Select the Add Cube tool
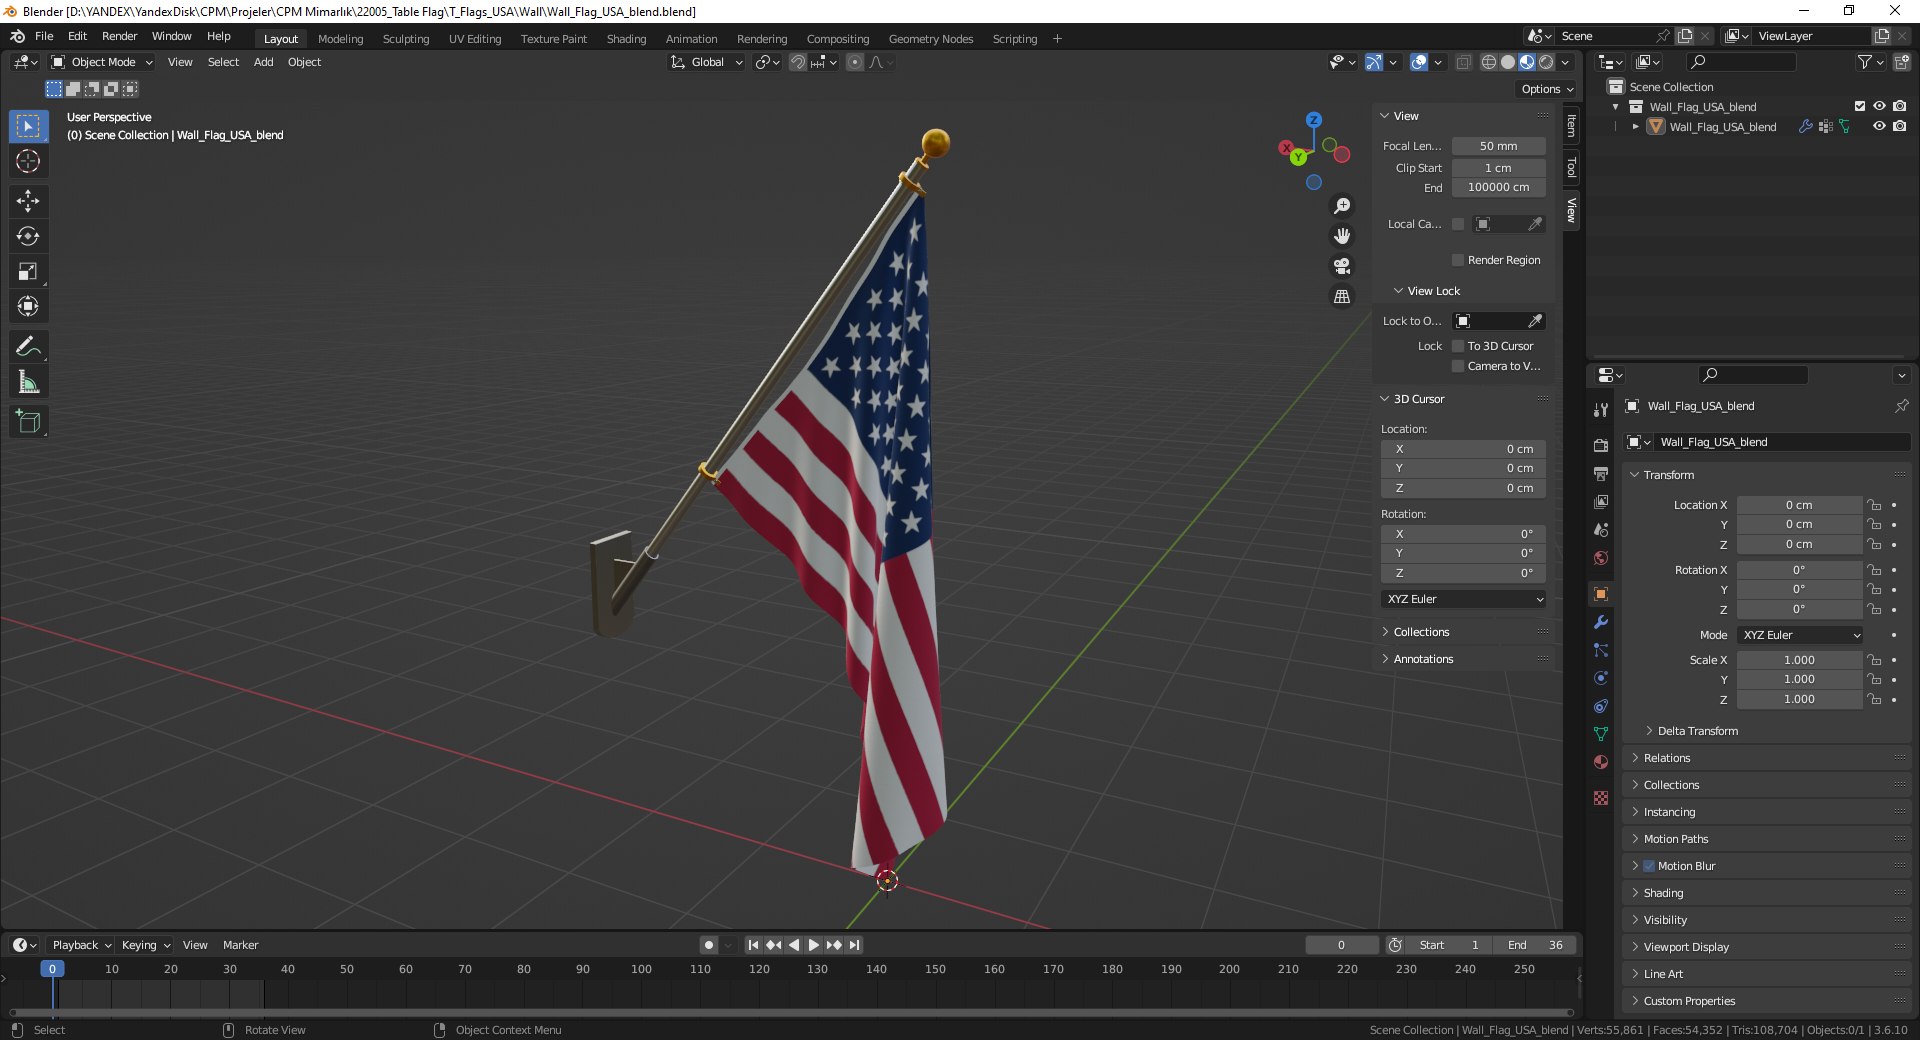 coord(28,422)
